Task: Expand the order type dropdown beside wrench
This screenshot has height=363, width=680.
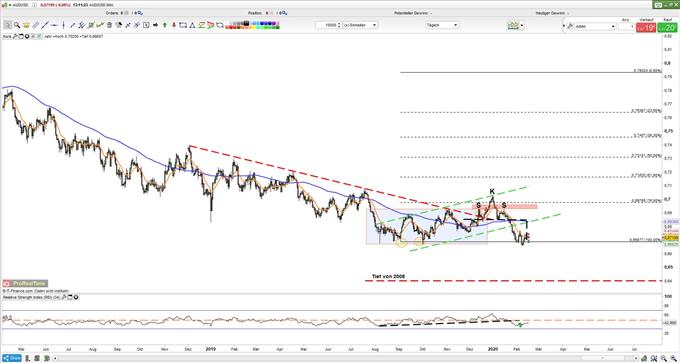Action: [x=595, y=26]
